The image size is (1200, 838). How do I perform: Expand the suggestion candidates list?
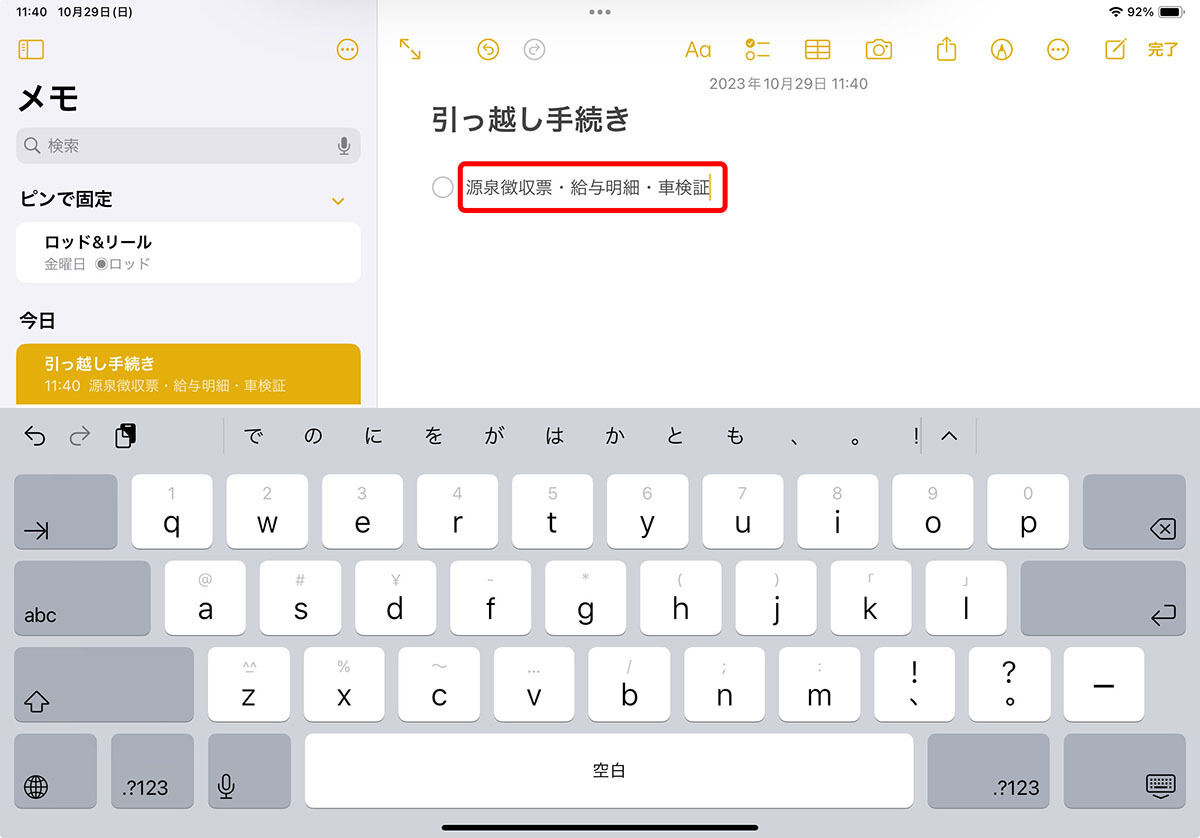point(949,436)
